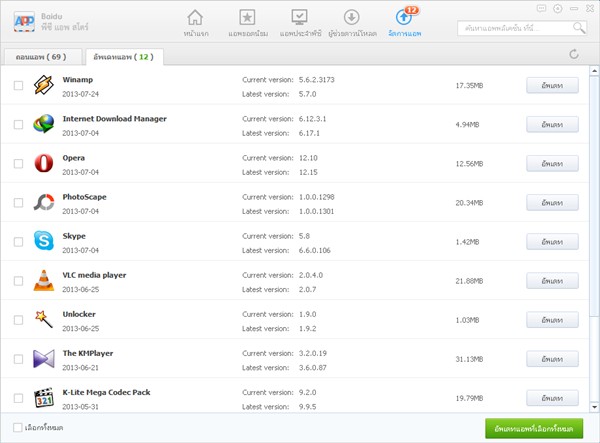The image size is (600, 443).
Task: Tick the Skype checkbox
Action: pos(18,242)
